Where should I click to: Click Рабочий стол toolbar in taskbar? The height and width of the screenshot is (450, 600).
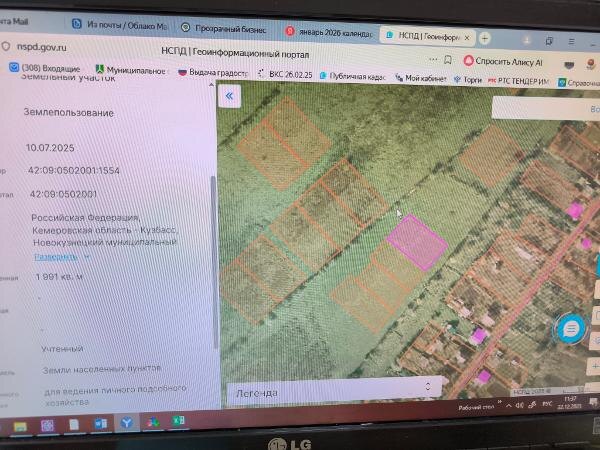(x=476, y=407)
